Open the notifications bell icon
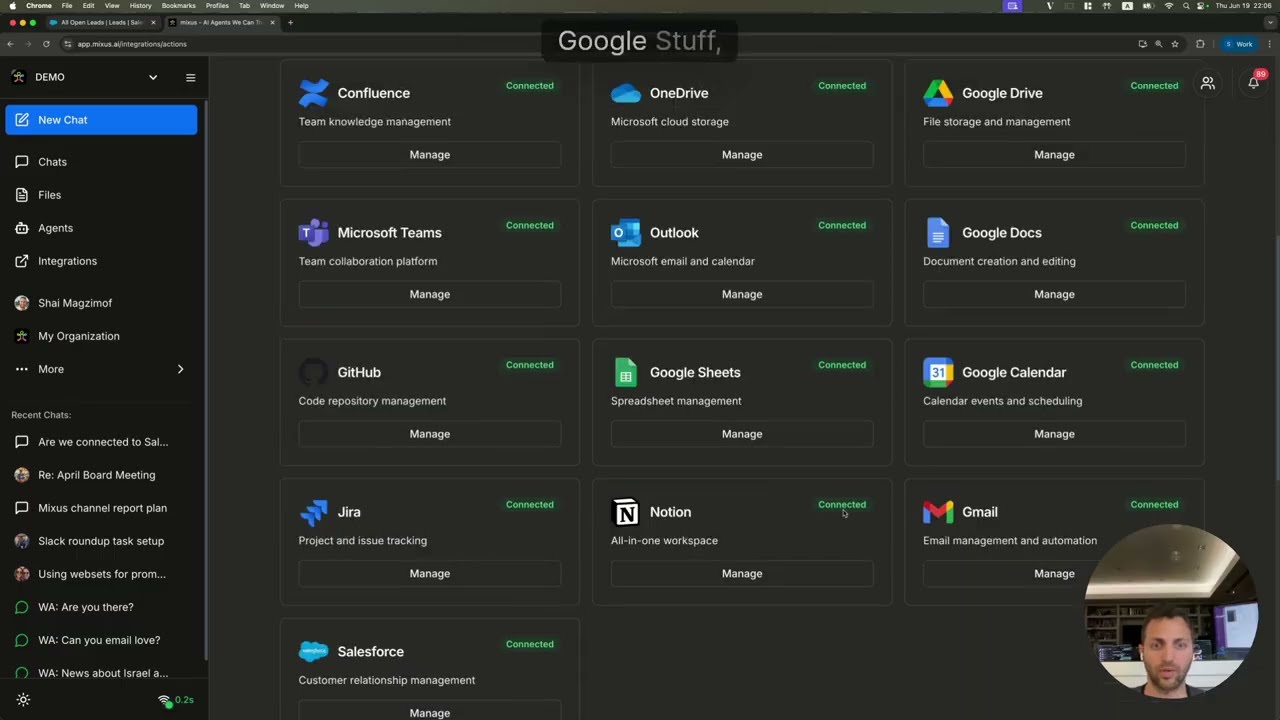This screenshot has width=1280, height=720. [1253, 83]
